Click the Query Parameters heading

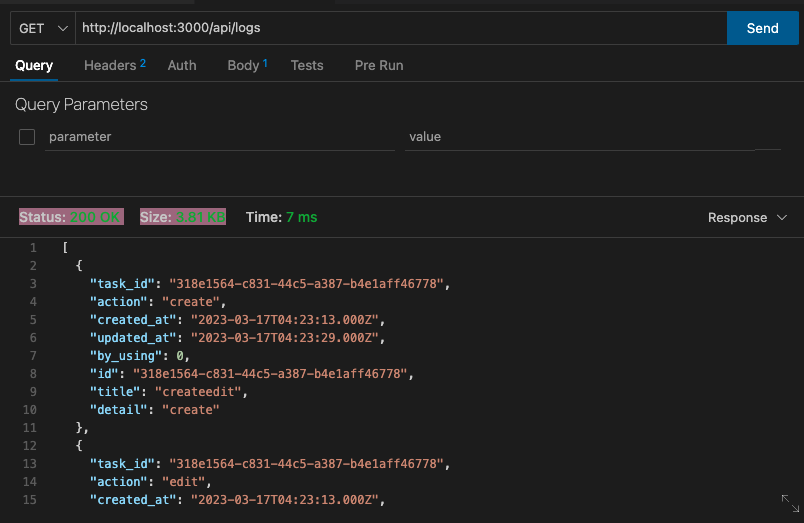click(81, 105)
